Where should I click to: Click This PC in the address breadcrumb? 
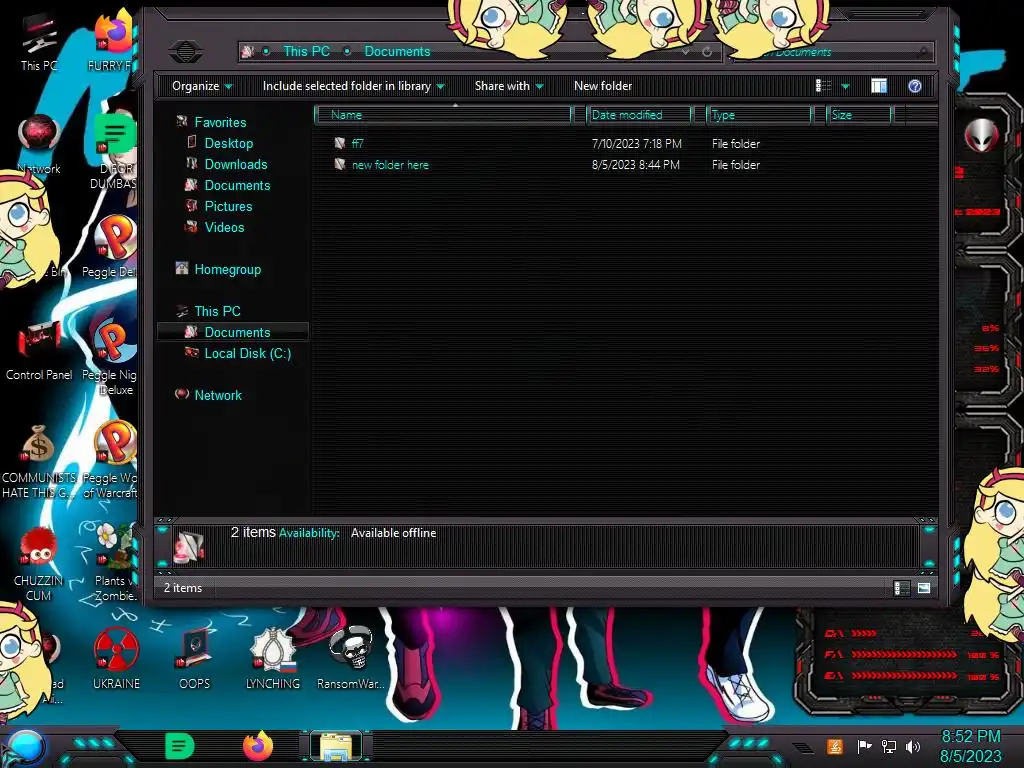coord(306,51)
